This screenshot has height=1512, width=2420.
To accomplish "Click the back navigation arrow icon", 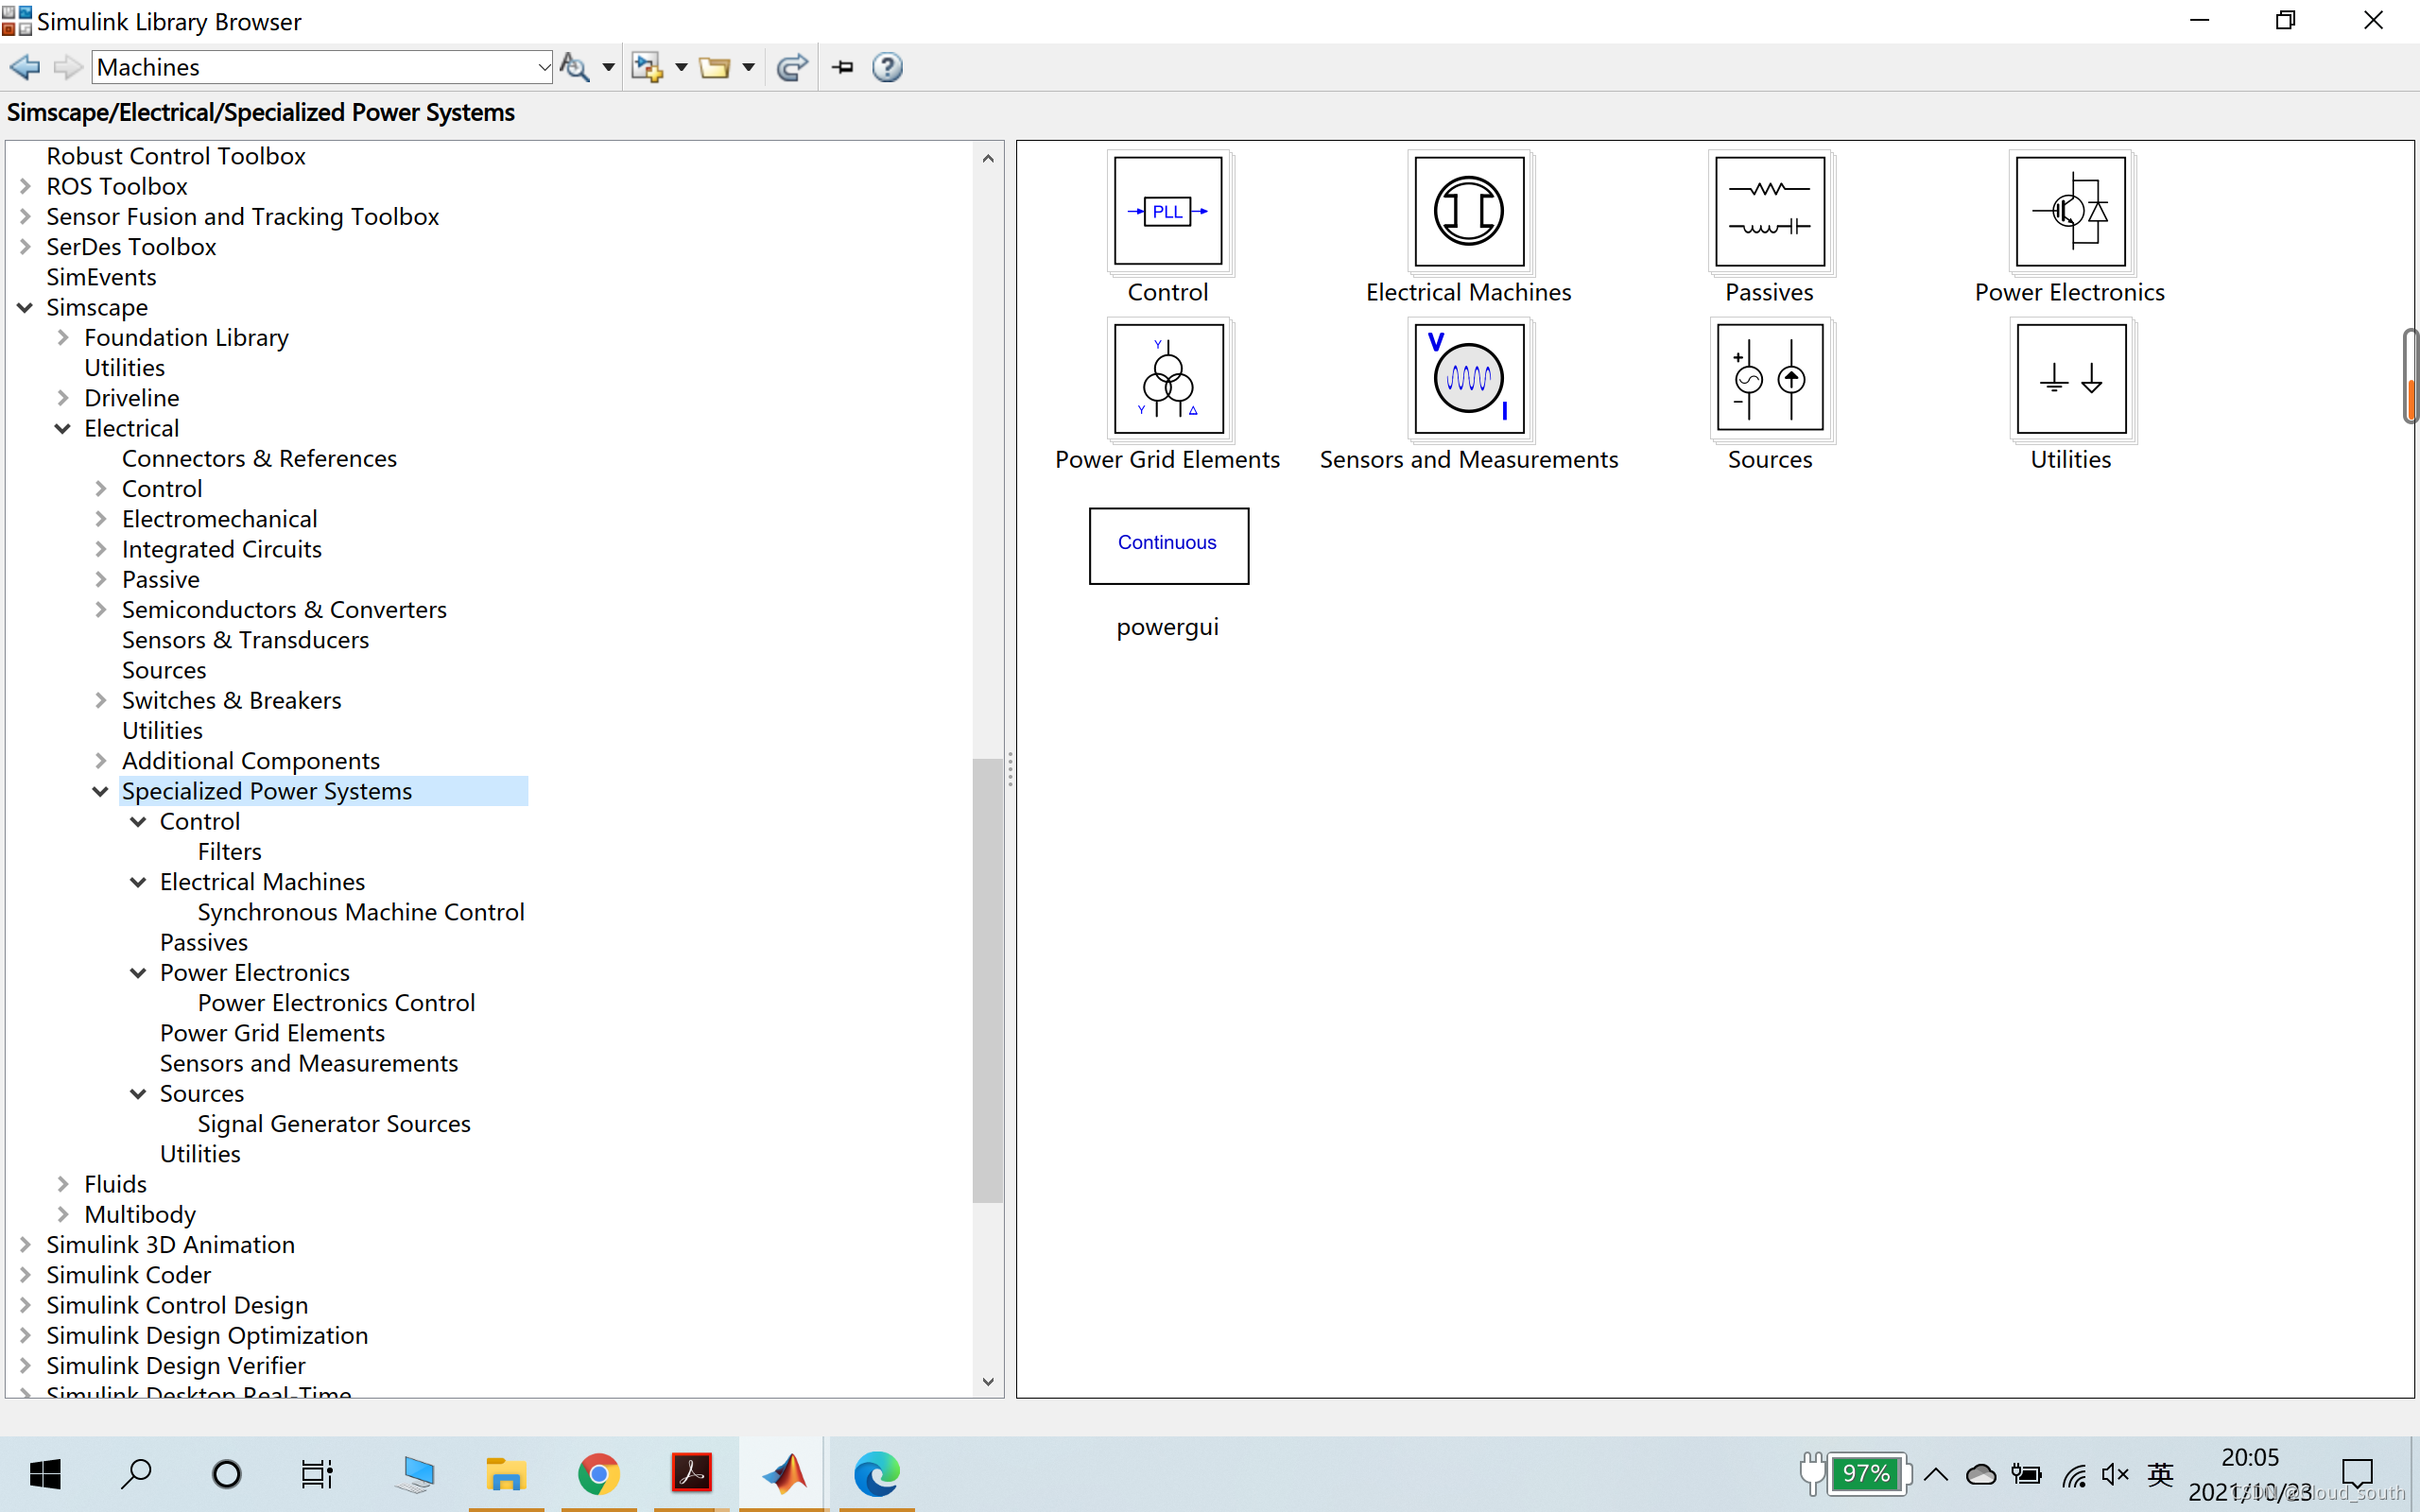I will coord(24,67).
